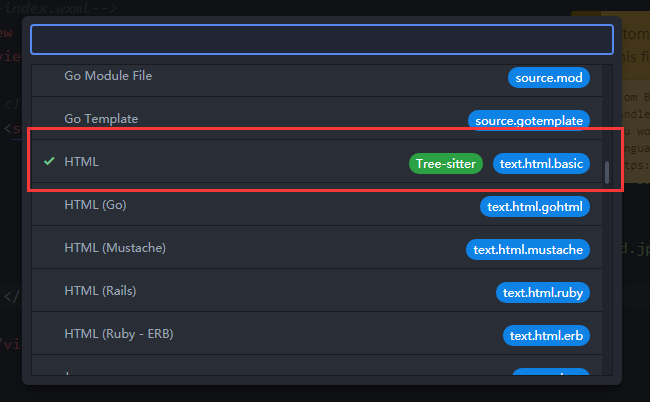Viewport: 650px width, 402px height.
Task: Select the Go Template grammar
Action: pos(317,119)
